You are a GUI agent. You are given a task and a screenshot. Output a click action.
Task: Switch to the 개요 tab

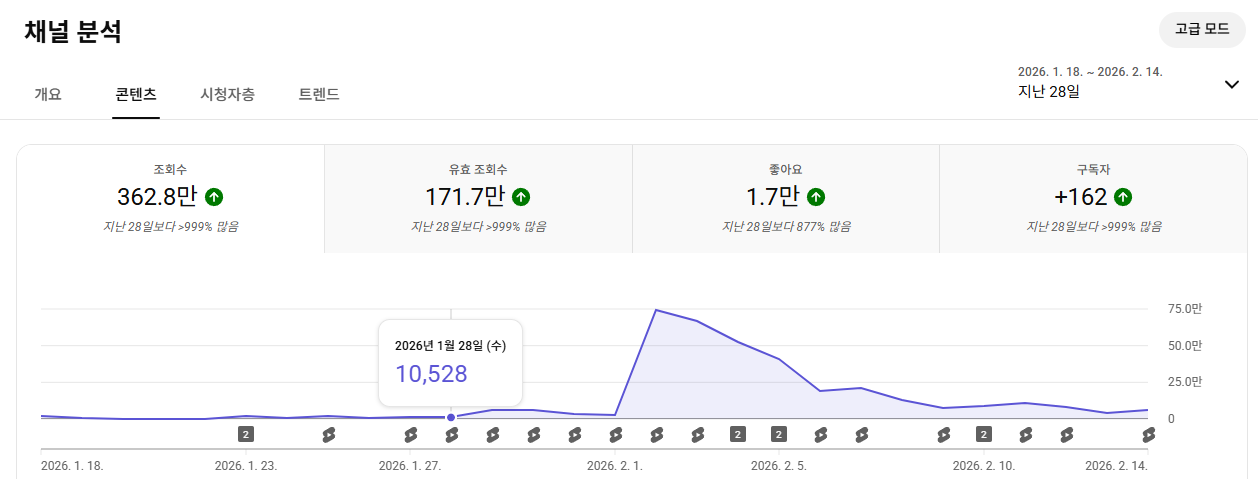48,95
